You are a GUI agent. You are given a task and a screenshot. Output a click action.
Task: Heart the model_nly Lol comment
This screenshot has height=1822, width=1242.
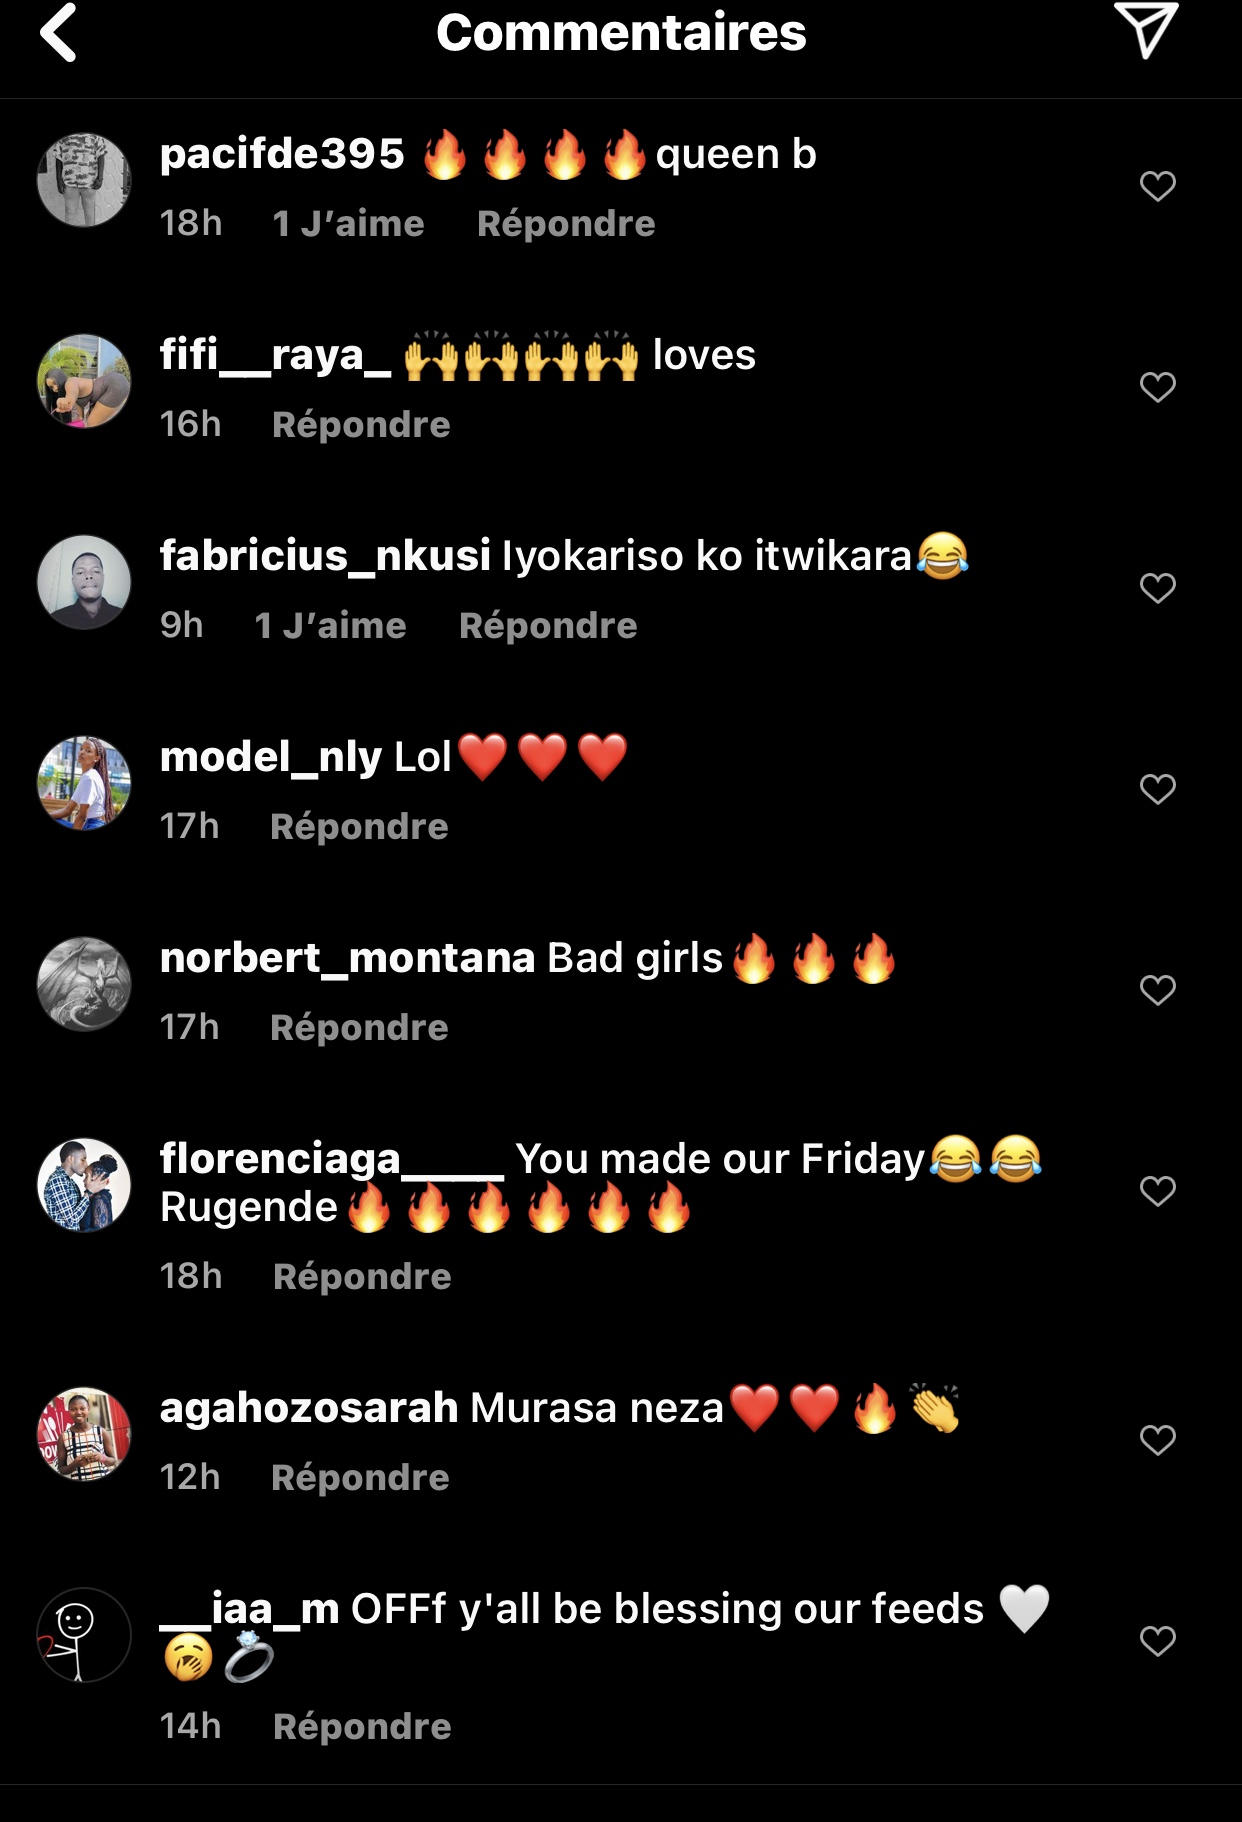[x=1158, y=789]
